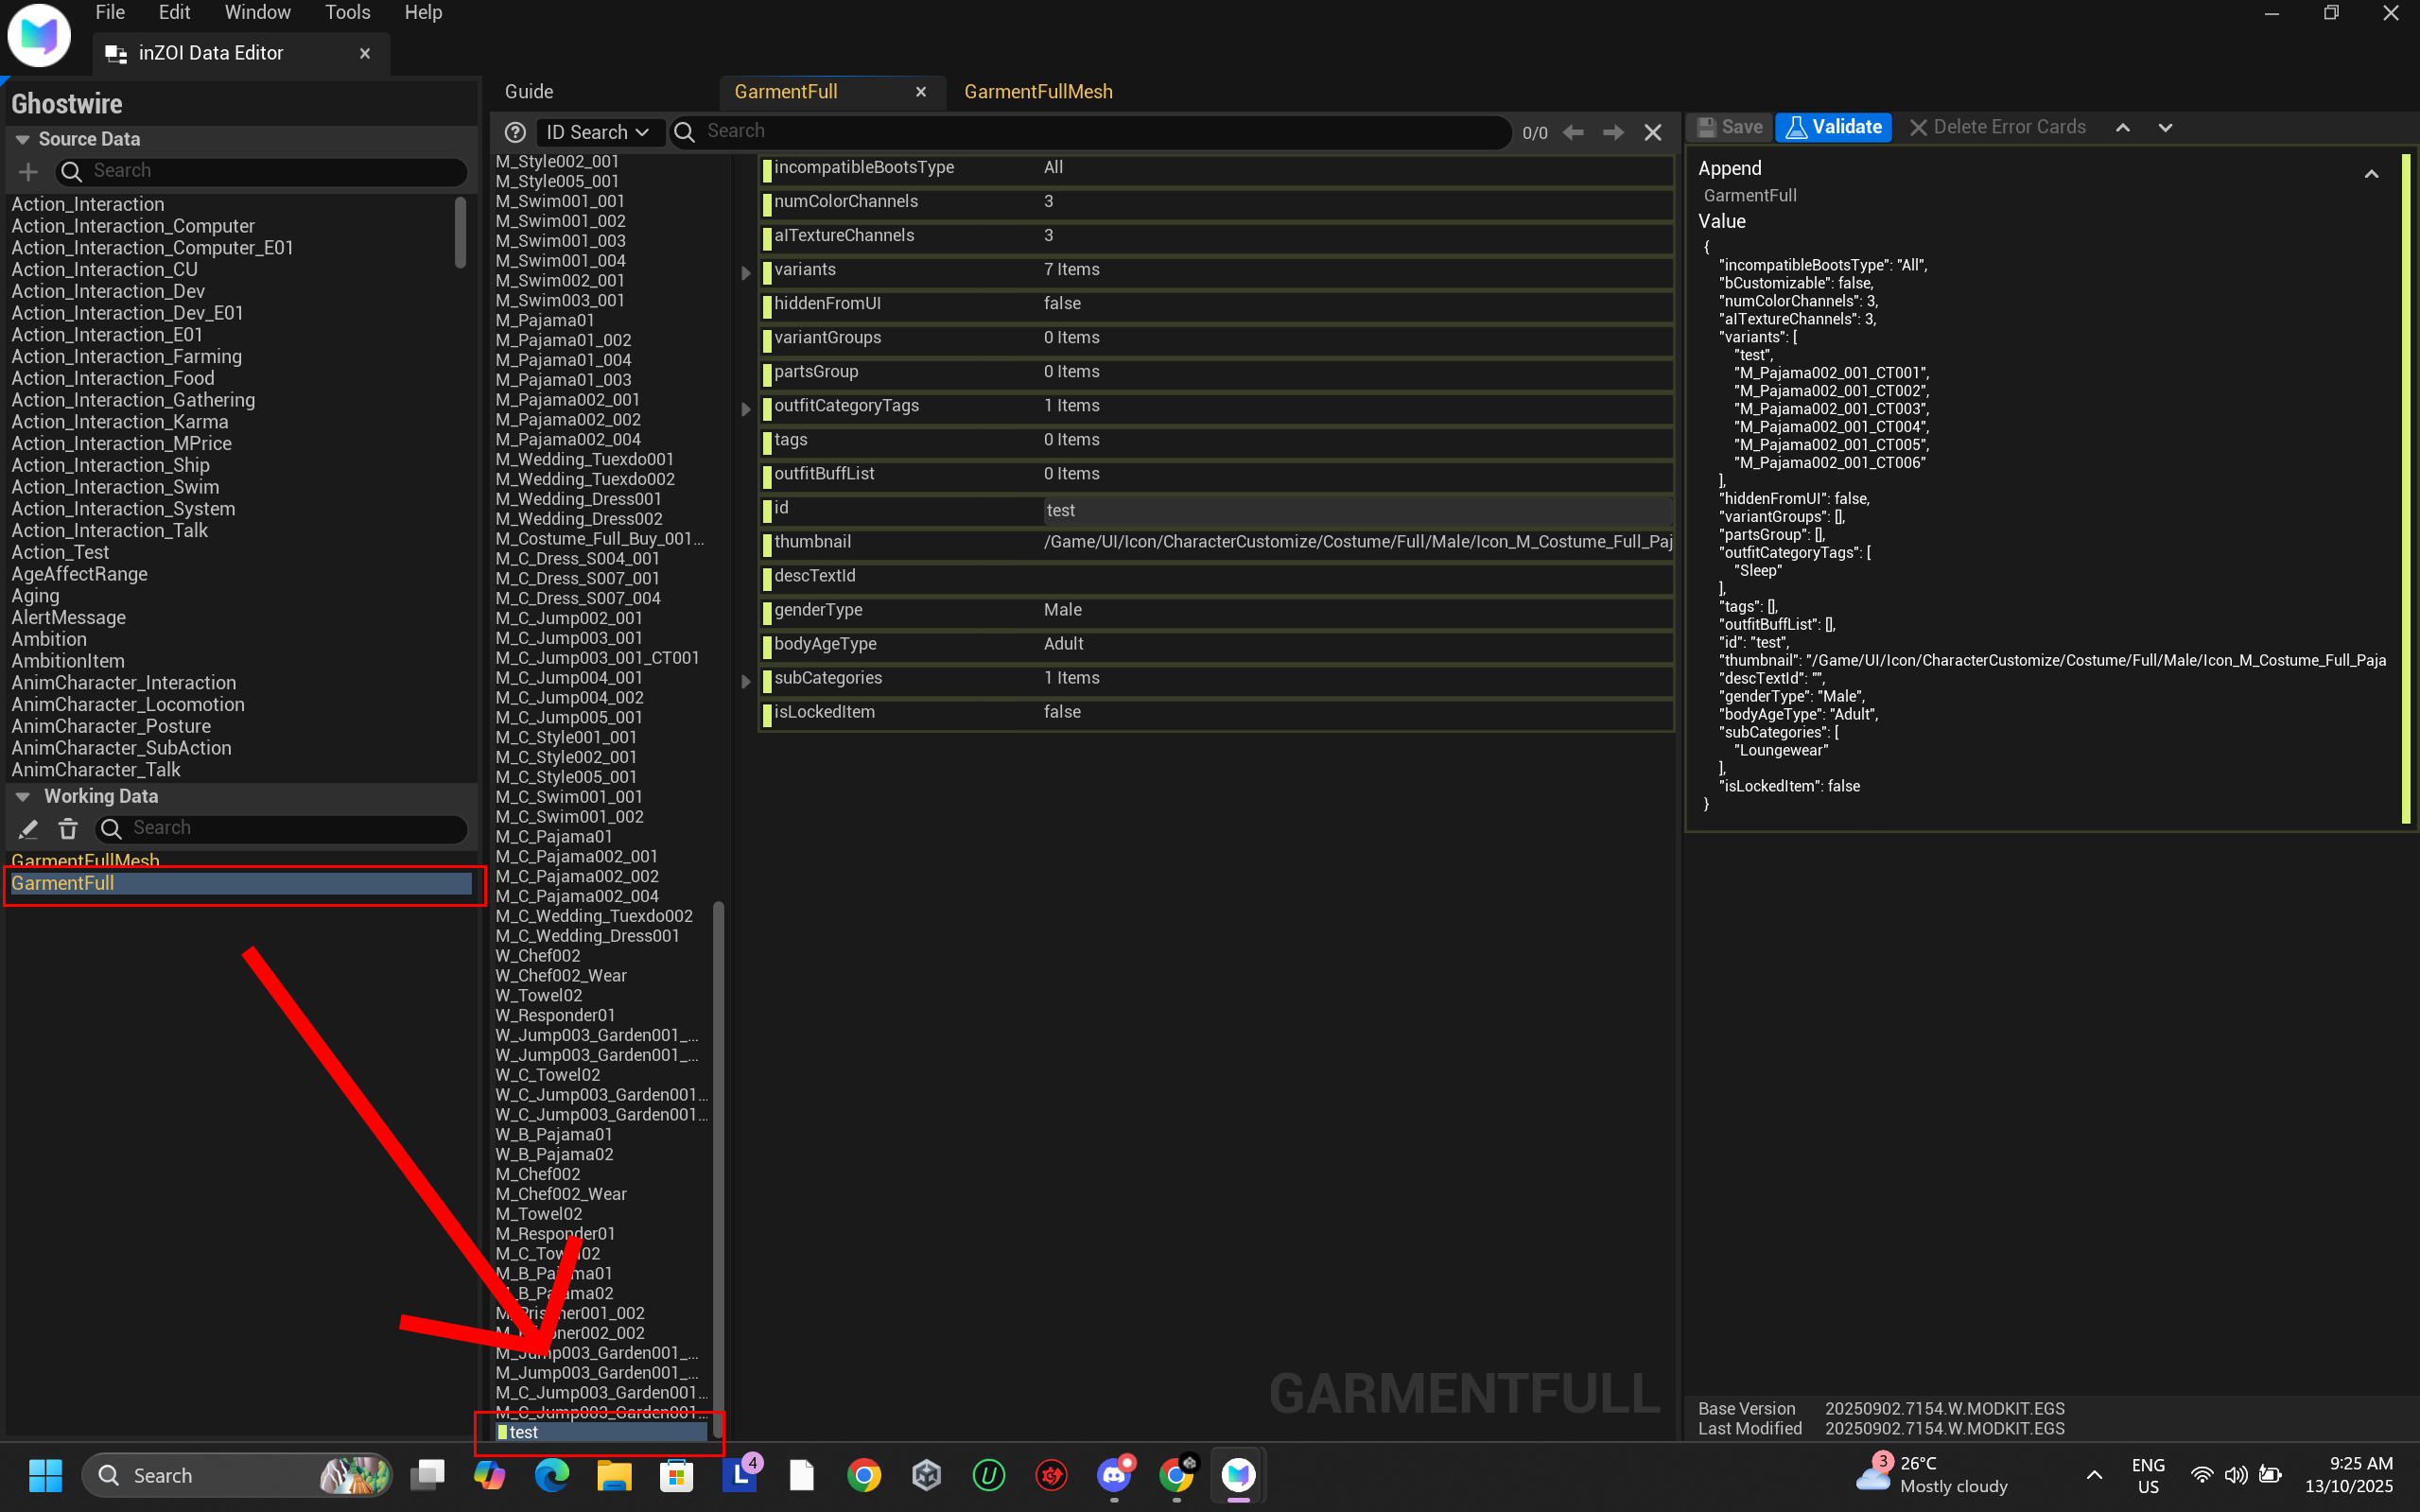Collapse the Working Data section

[x=22, y=797]
